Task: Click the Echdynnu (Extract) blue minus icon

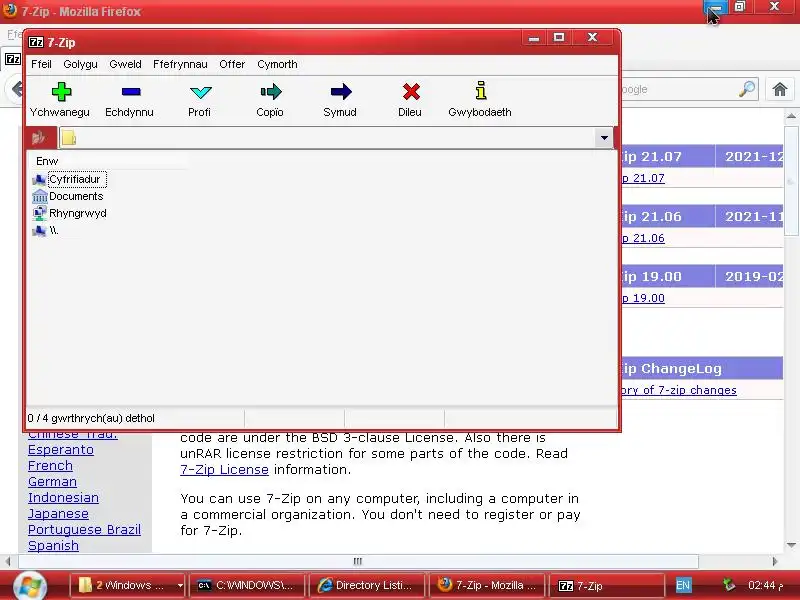Action: pos(131,92)
